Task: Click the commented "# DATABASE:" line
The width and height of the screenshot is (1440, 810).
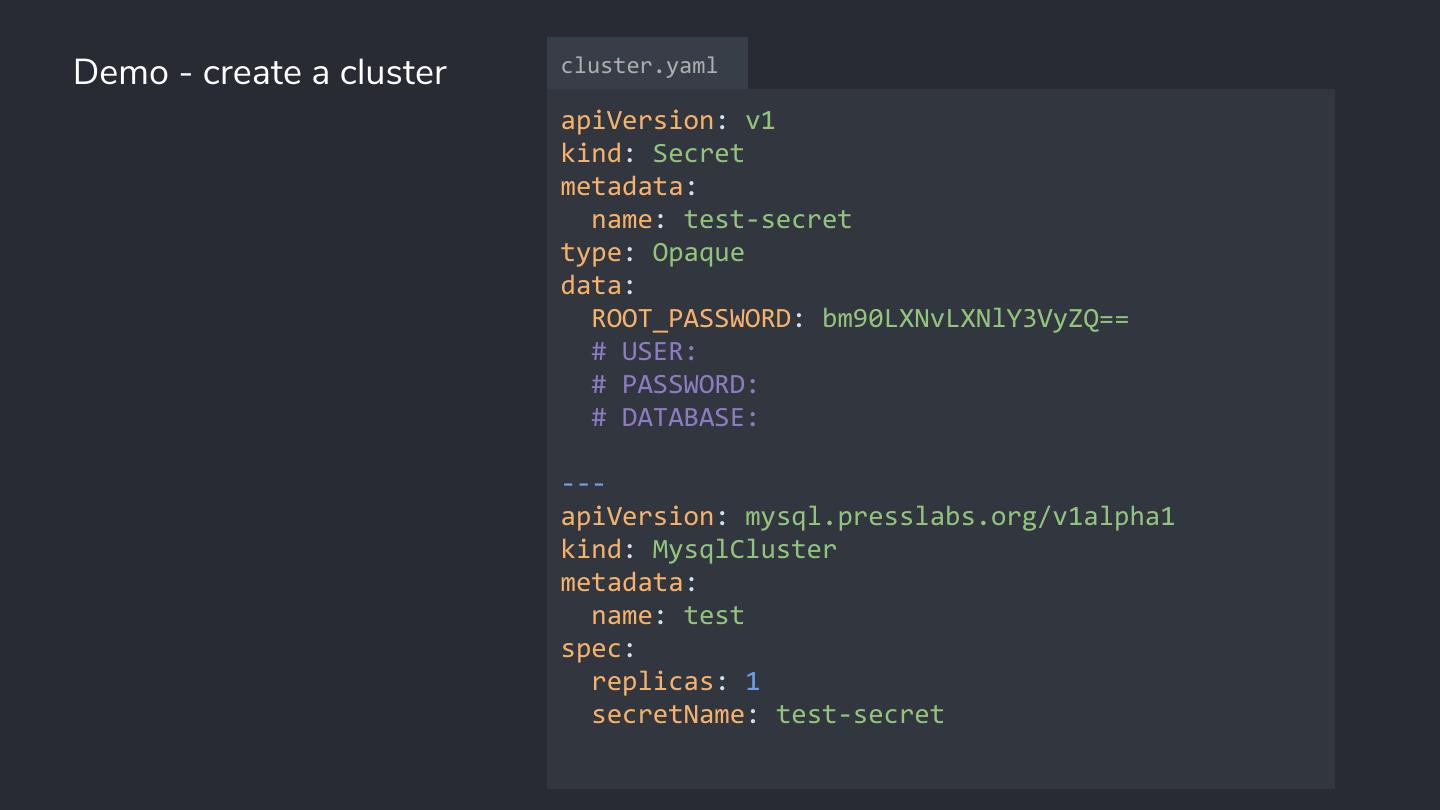Action: click(x=675, y=418)
